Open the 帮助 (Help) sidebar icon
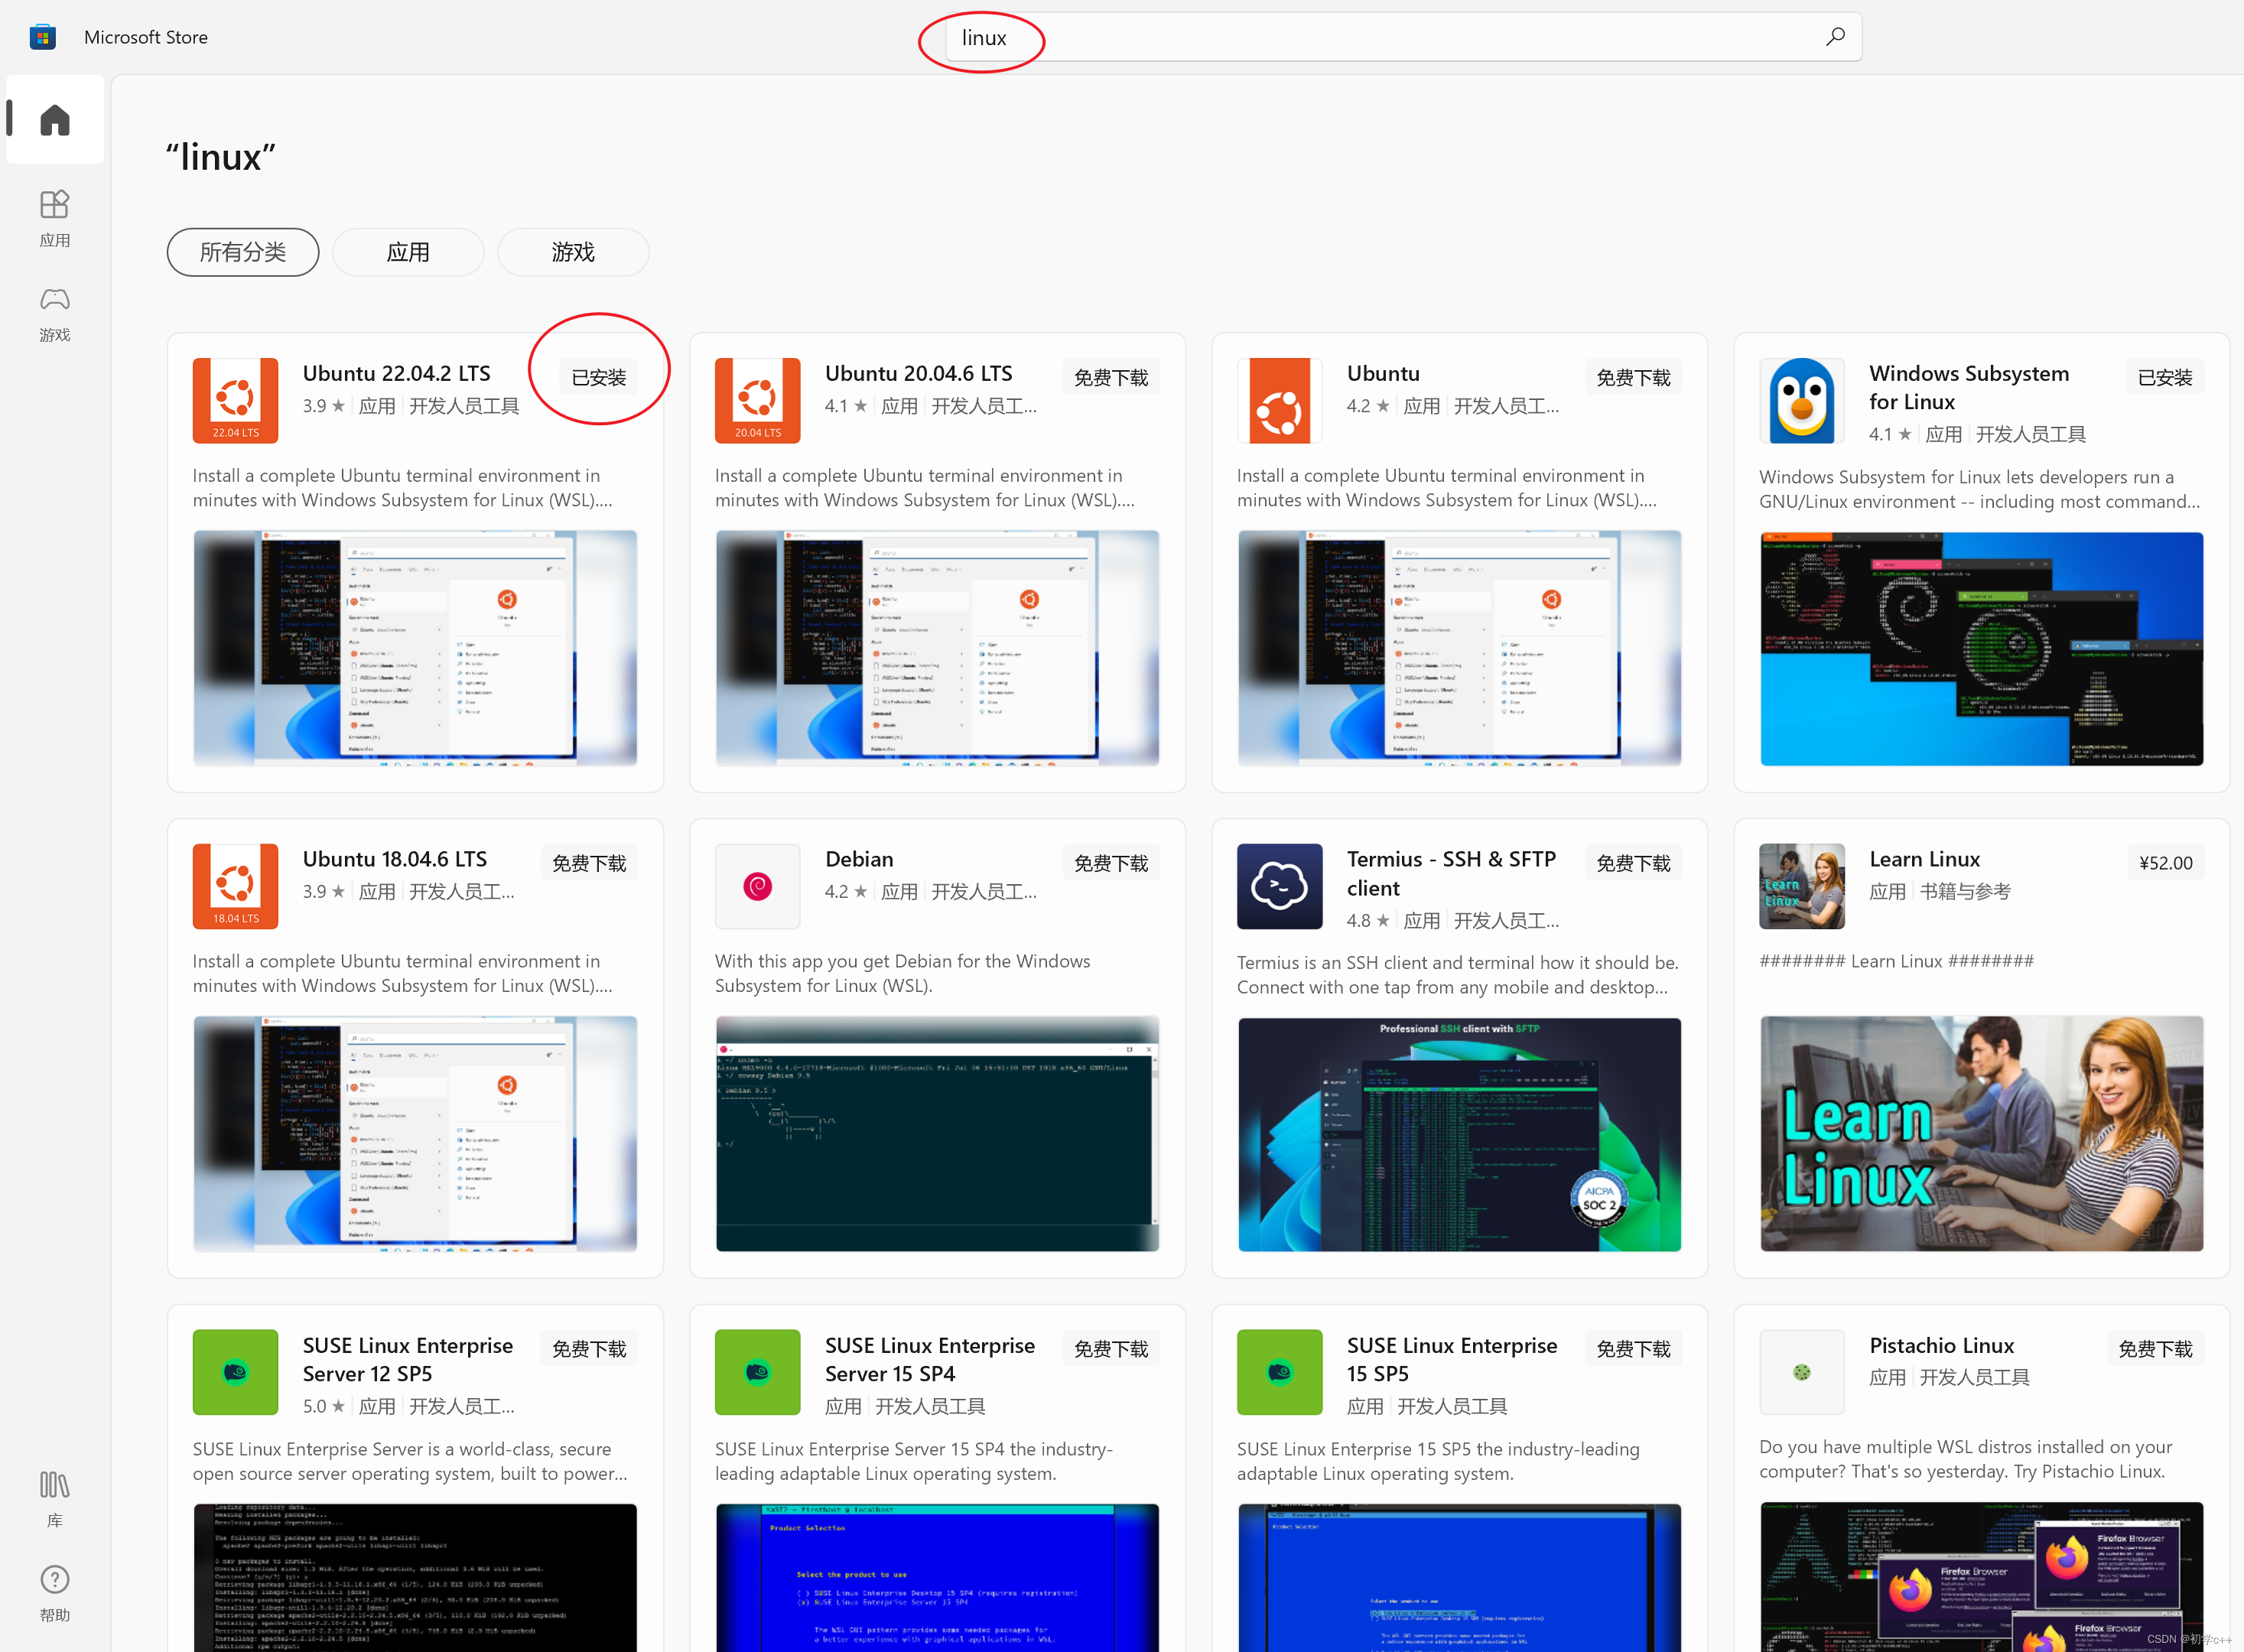The width and height of the screenshot is (2244, 1652). (55, 1592)
